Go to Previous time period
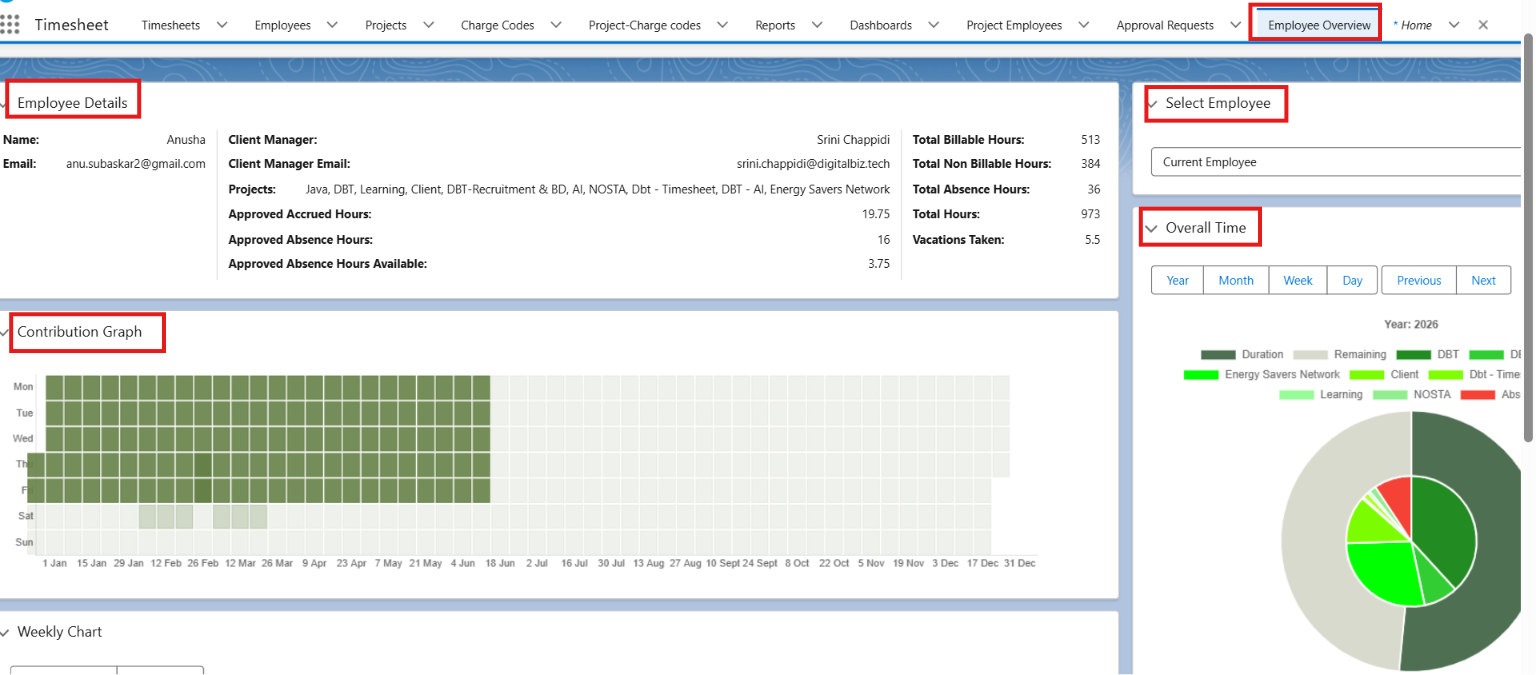Image resolution: width=1536 pixels, height=675 pixels. [1419, 280]
